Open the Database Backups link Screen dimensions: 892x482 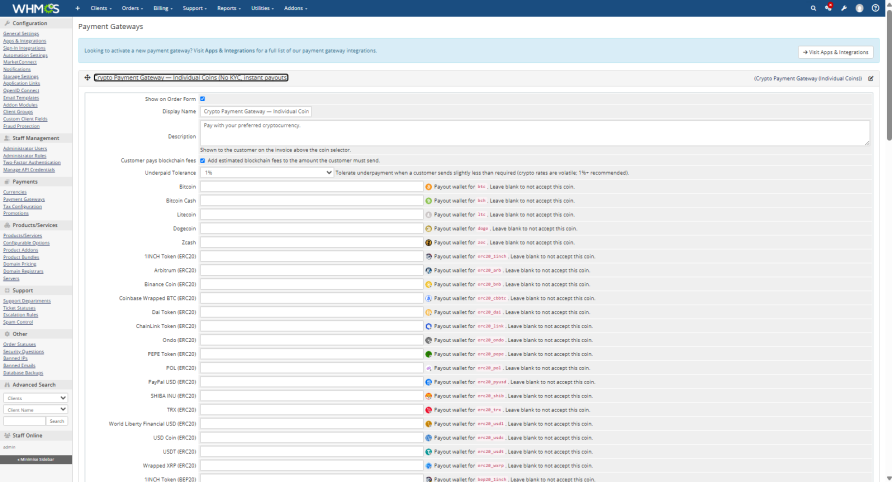(x=23, y=373)
